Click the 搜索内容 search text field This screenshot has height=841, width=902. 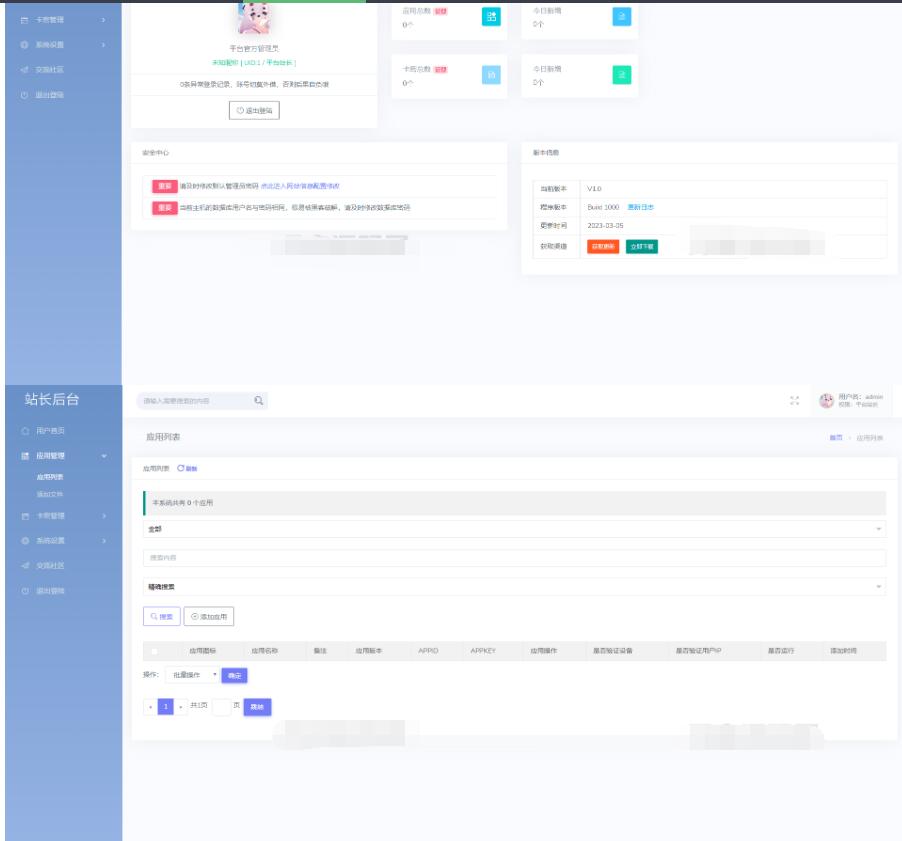click(x=514, y=557)
